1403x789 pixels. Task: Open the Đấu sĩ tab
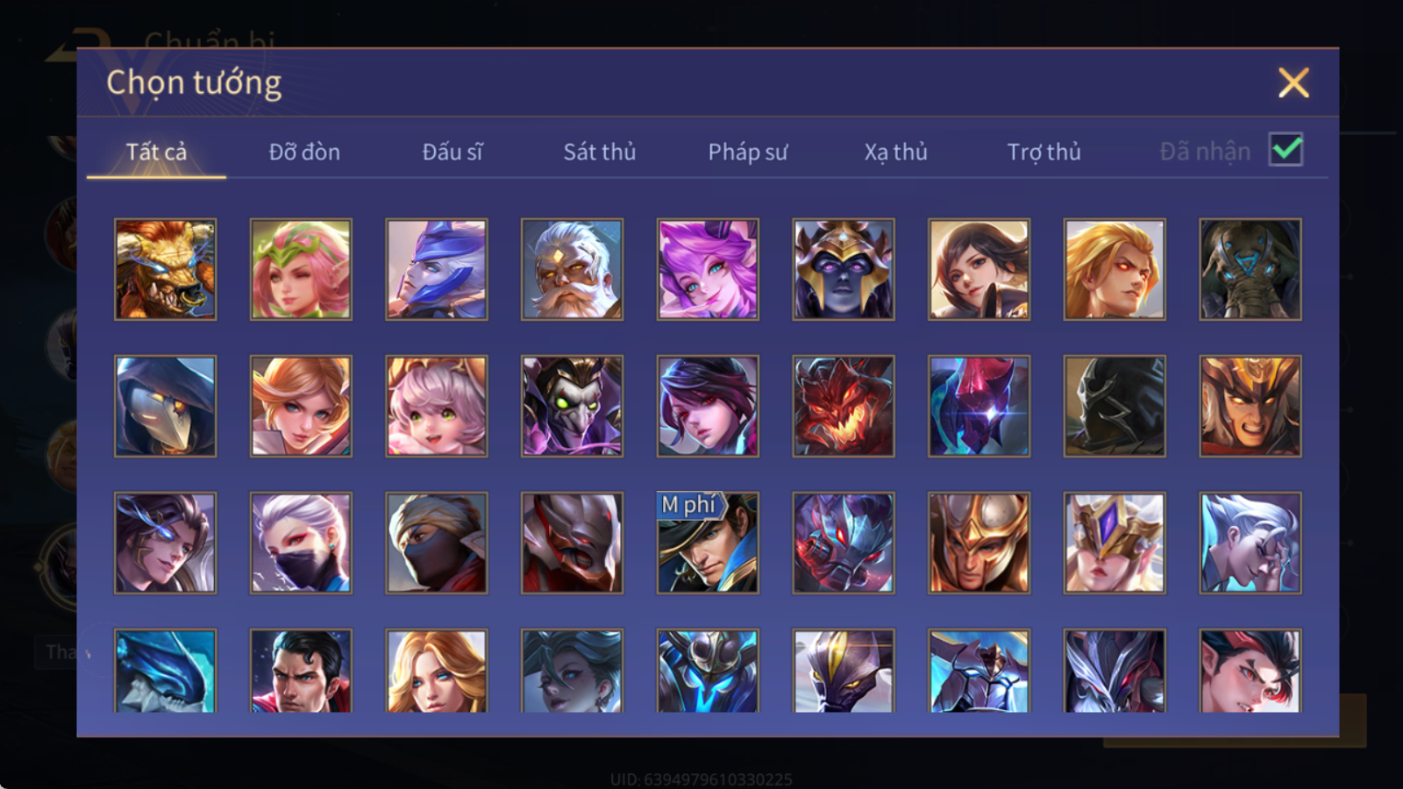tap(452, 152)
